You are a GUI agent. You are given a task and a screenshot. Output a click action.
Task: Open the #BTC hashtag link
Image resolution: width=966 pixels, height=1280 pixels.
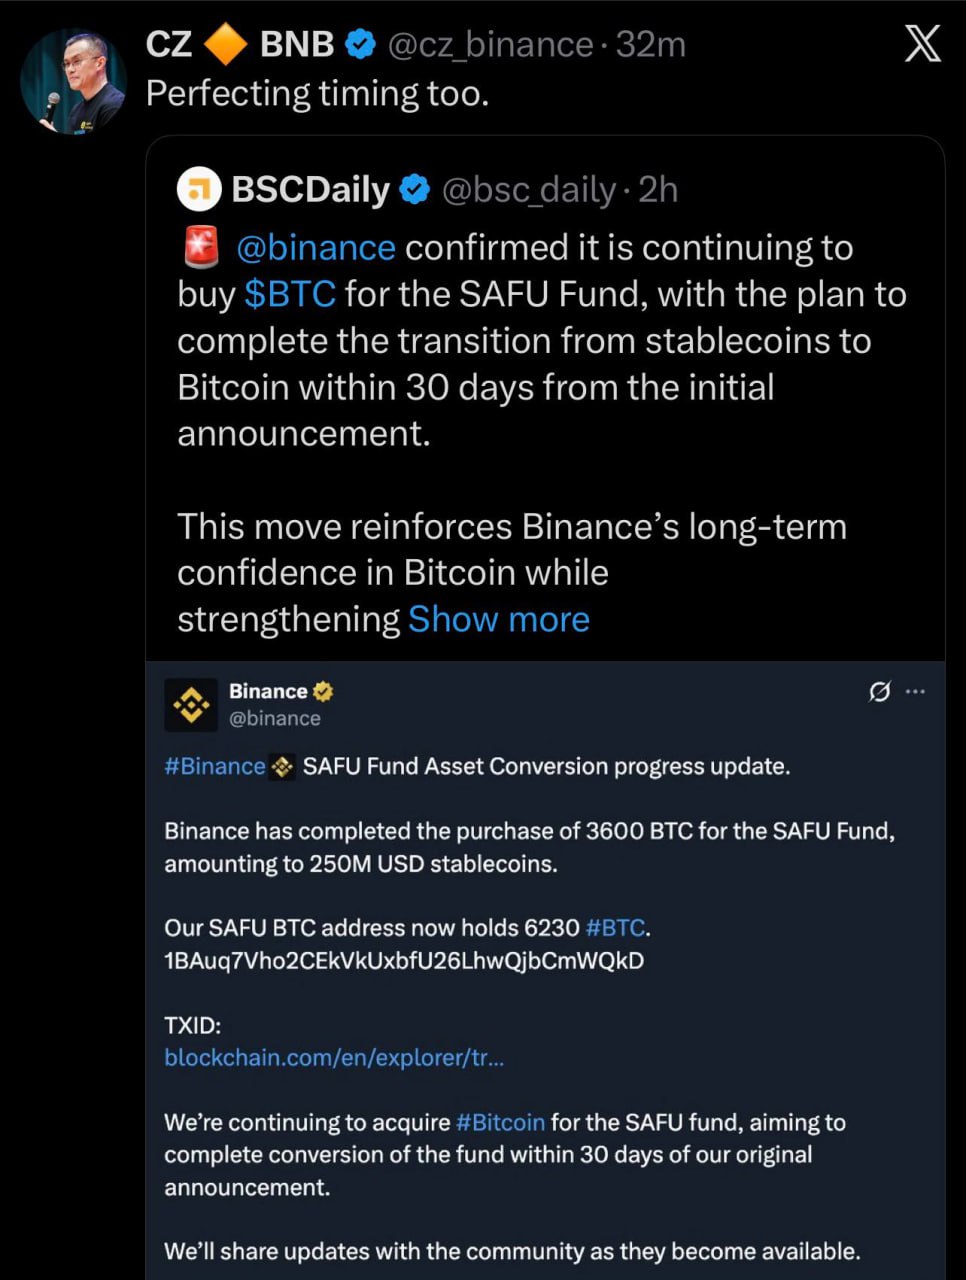point(615,928)
